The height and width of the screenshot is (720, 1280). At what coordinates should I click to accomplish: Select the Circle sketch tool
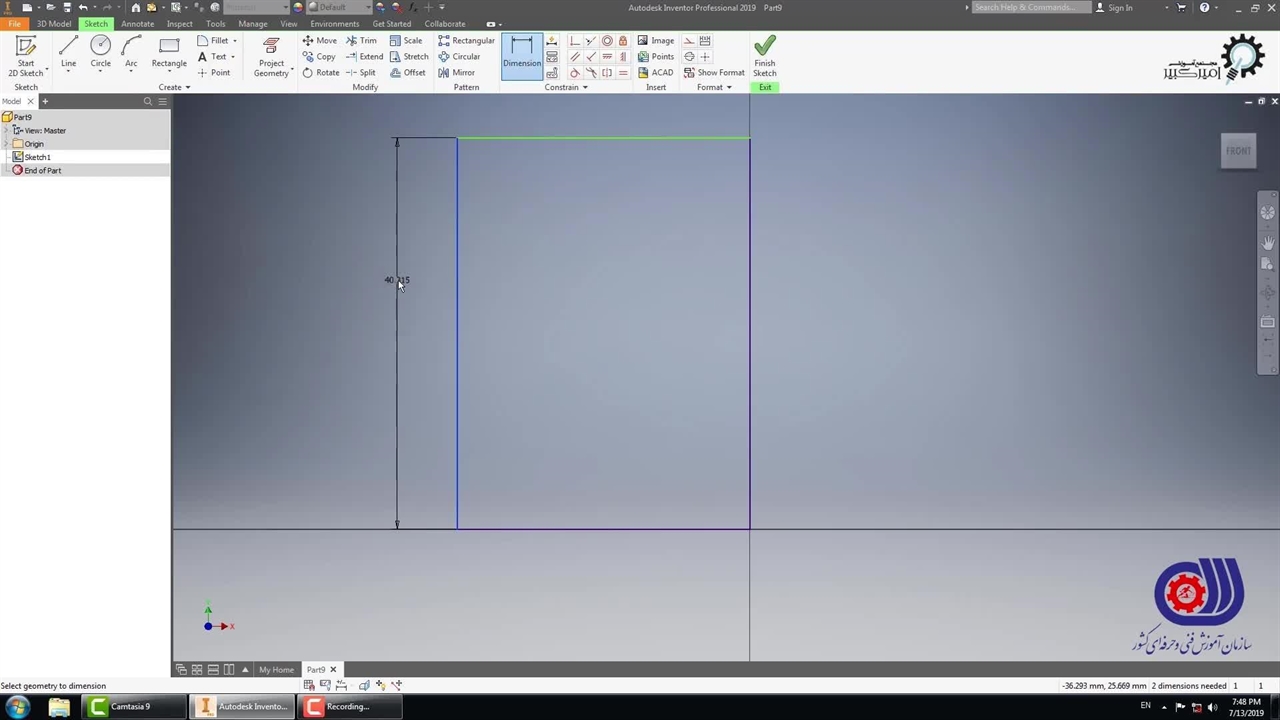[x=100, y=52]
